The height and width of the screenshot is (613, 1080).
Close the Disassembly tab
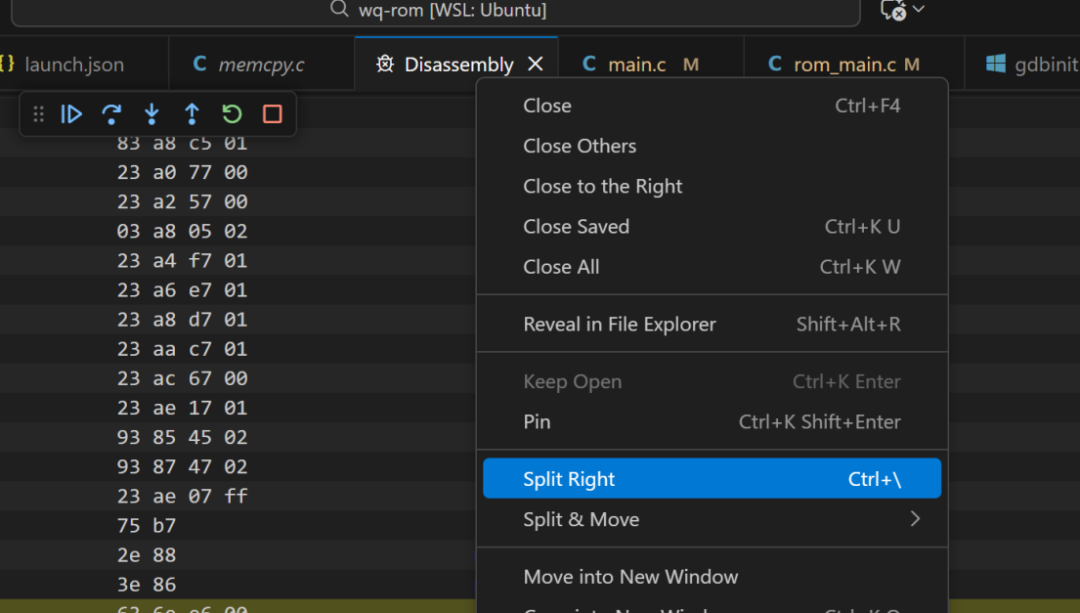click(535, 64)
